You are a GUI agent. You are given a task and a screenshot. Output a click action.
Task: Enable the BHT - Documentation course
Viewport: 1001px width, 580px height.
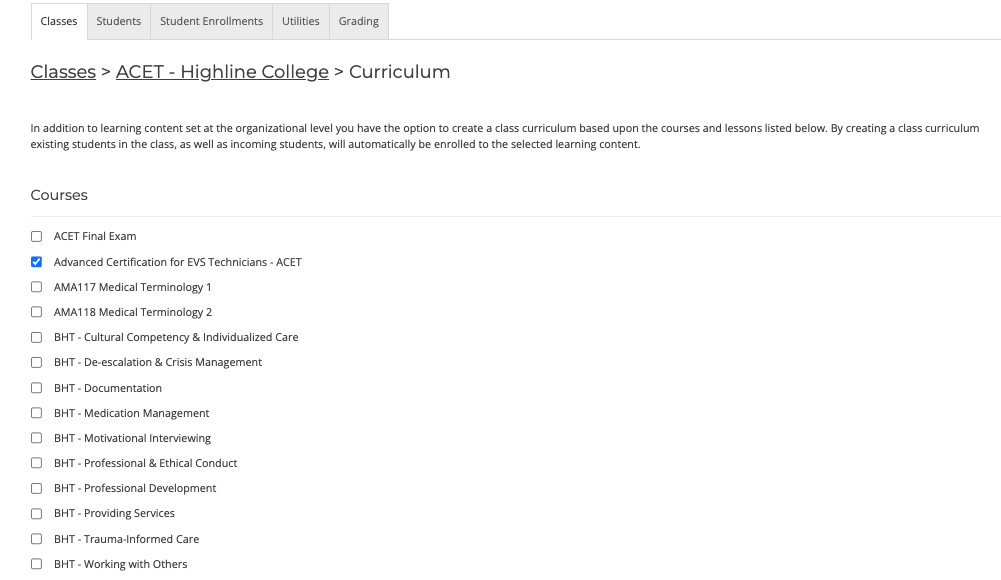coord(36,388)
